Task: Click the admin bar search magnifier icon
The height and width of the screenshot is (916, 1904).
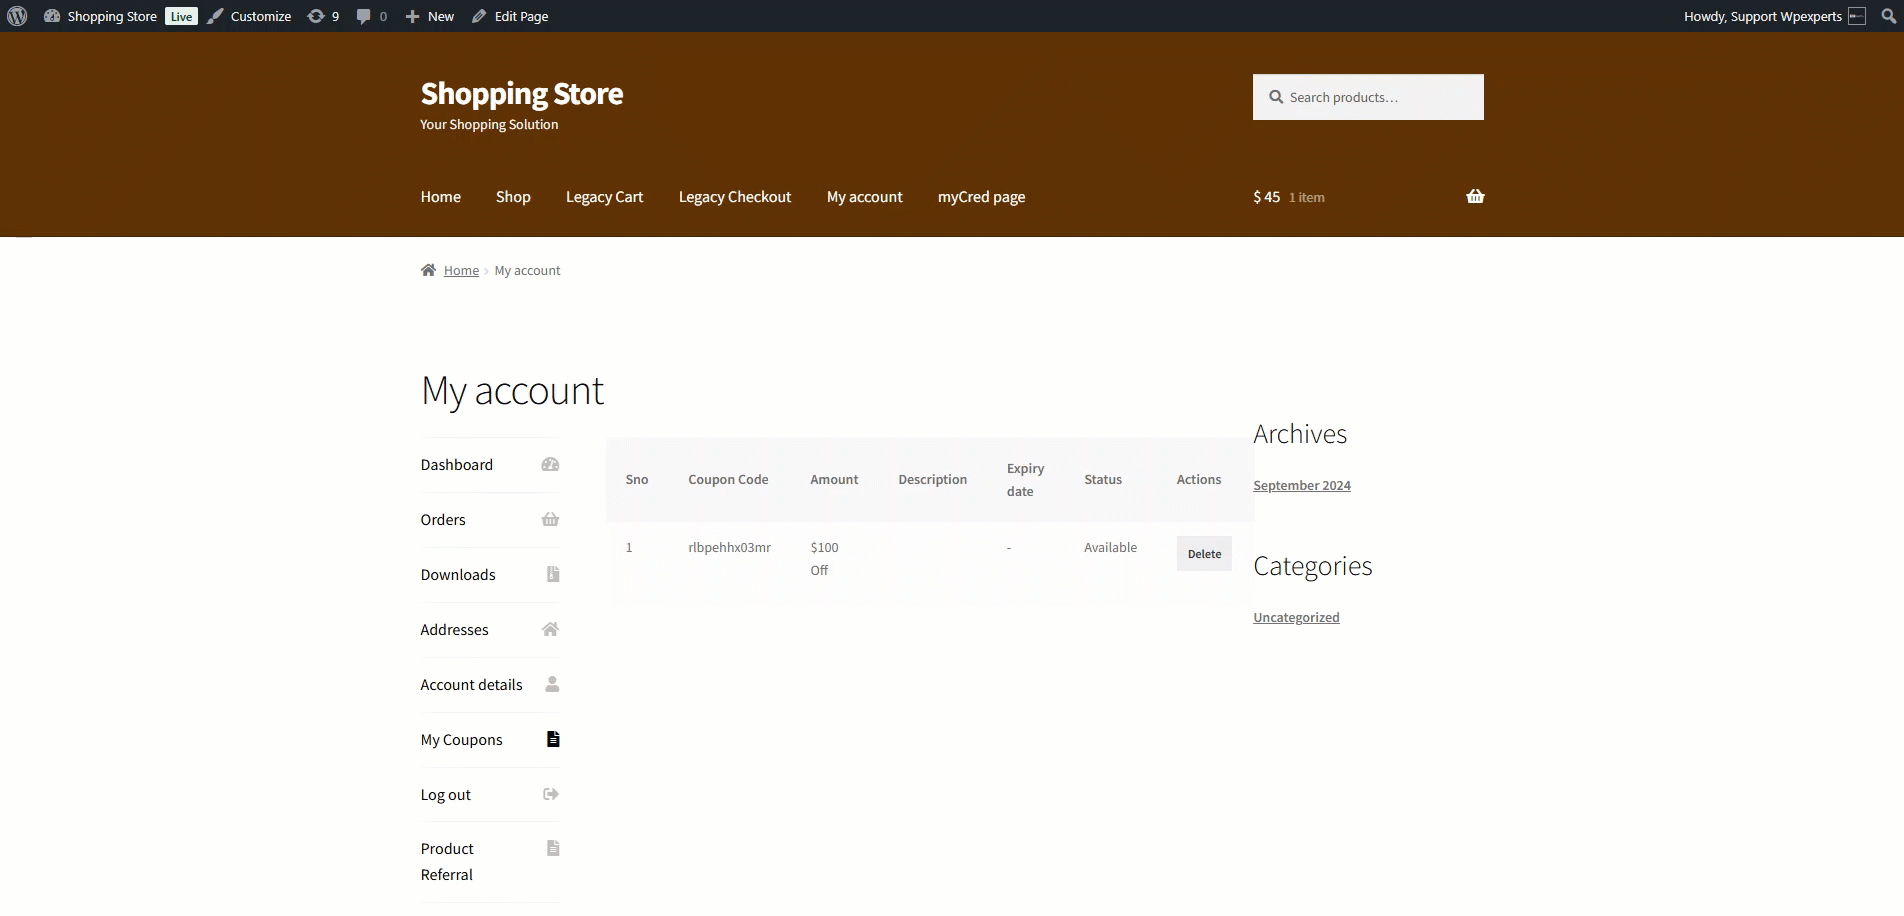Action: pos(1888,16)
